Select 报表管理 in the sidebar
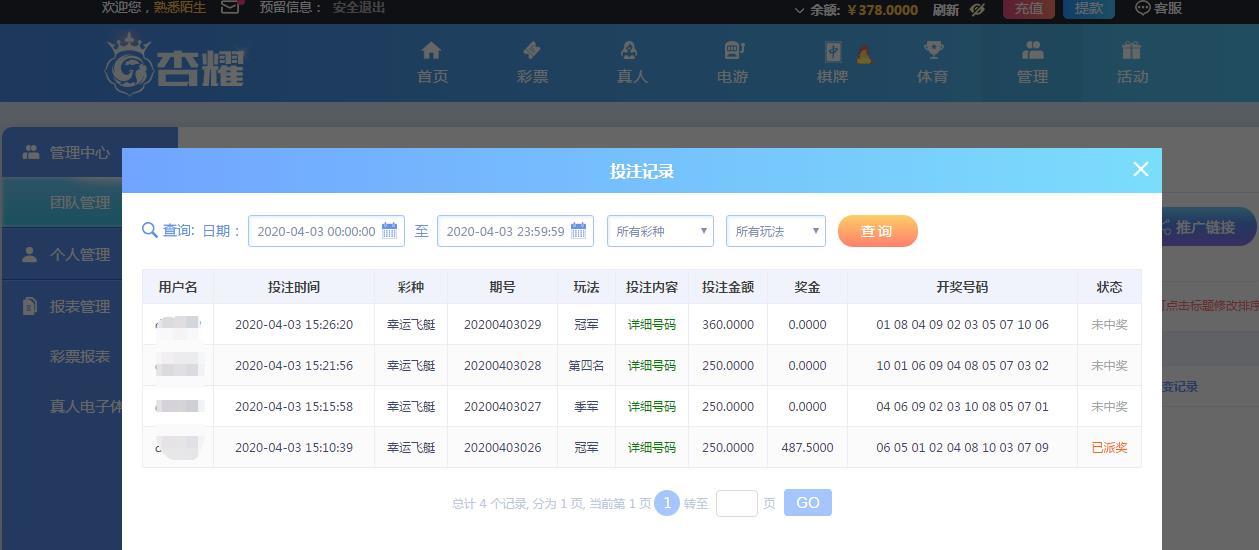Viewport: 1259px width, 550px height. pyautogui.click(x=80, y=307)
